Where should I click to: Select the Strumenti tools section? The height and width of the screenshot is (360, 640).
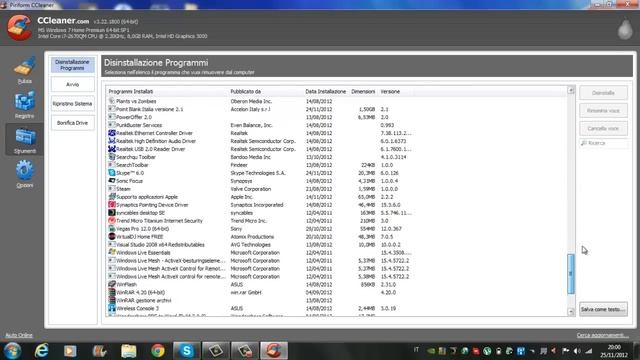coord(24,140)
